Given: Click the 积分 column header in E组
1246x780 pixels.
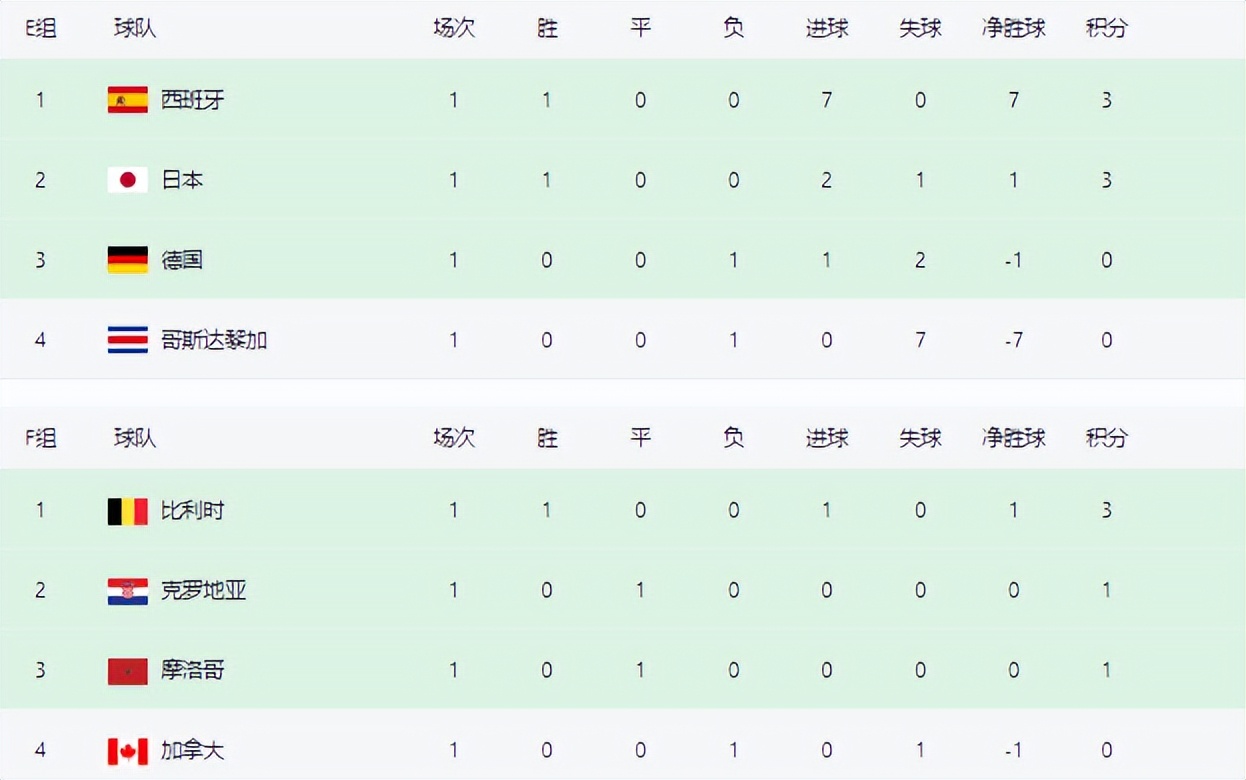Looking at the screenshot, I should click(x=1106, y=29).
